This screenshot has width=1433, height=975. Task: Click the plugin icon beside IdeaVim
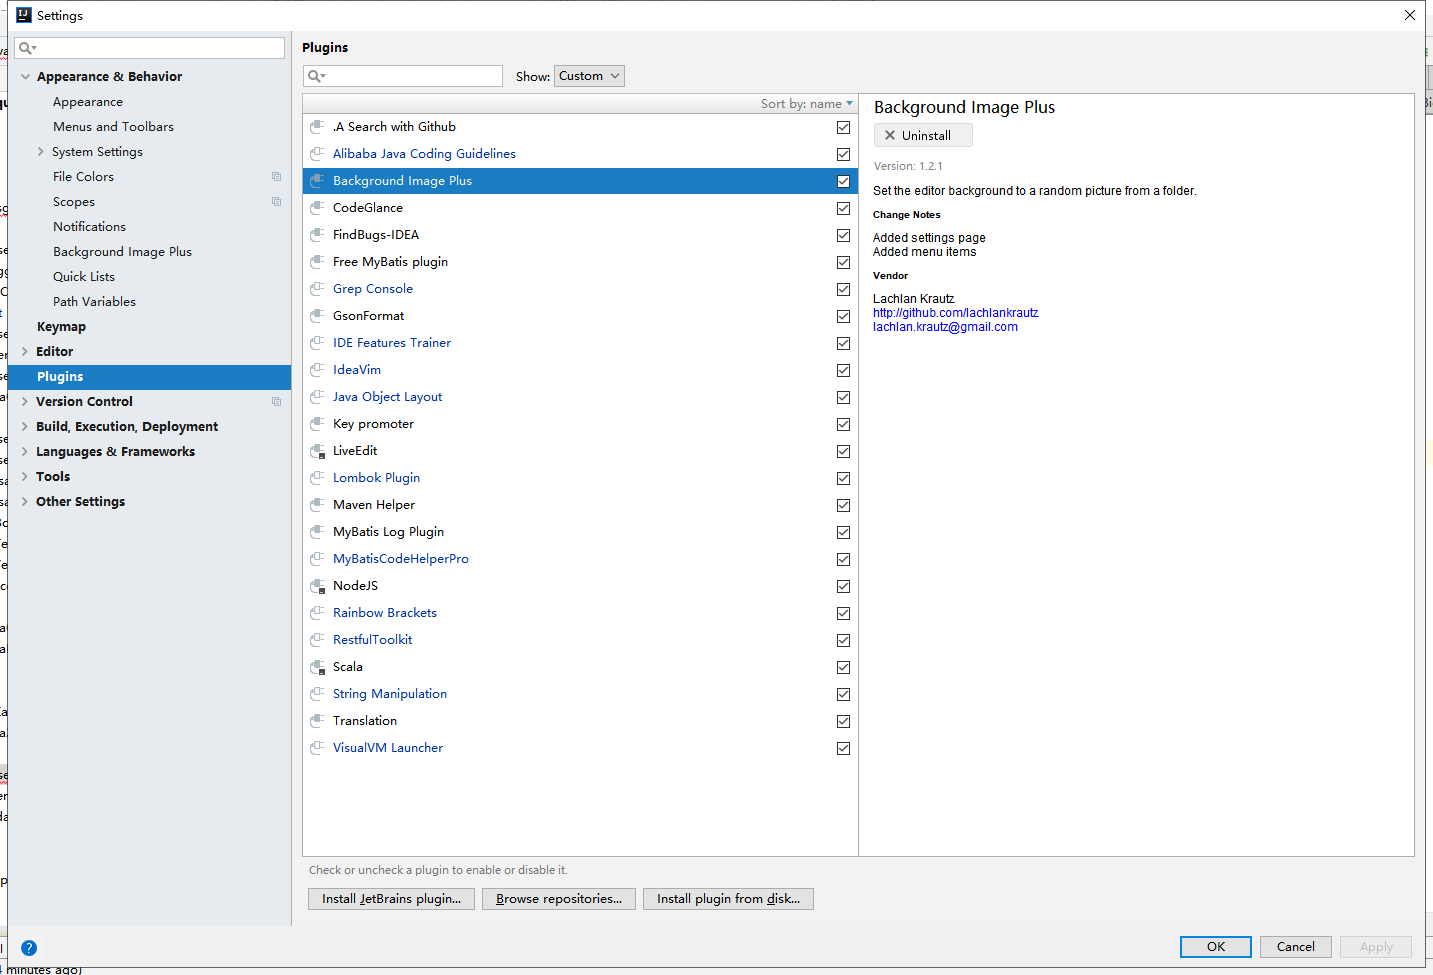317,370
